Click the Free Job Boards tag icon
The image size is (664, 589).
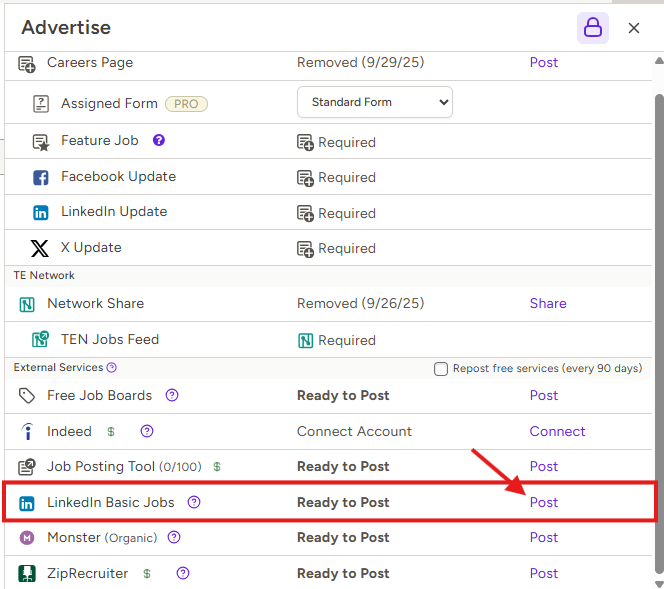tap(27, 396)
